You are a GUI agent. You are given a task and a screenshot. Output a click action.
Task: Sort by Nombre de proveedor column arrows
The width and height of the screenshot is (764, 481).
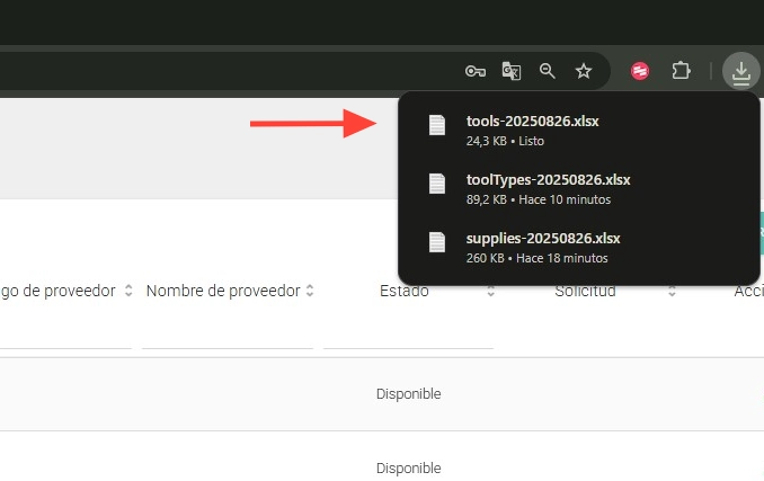click(310, 291)
